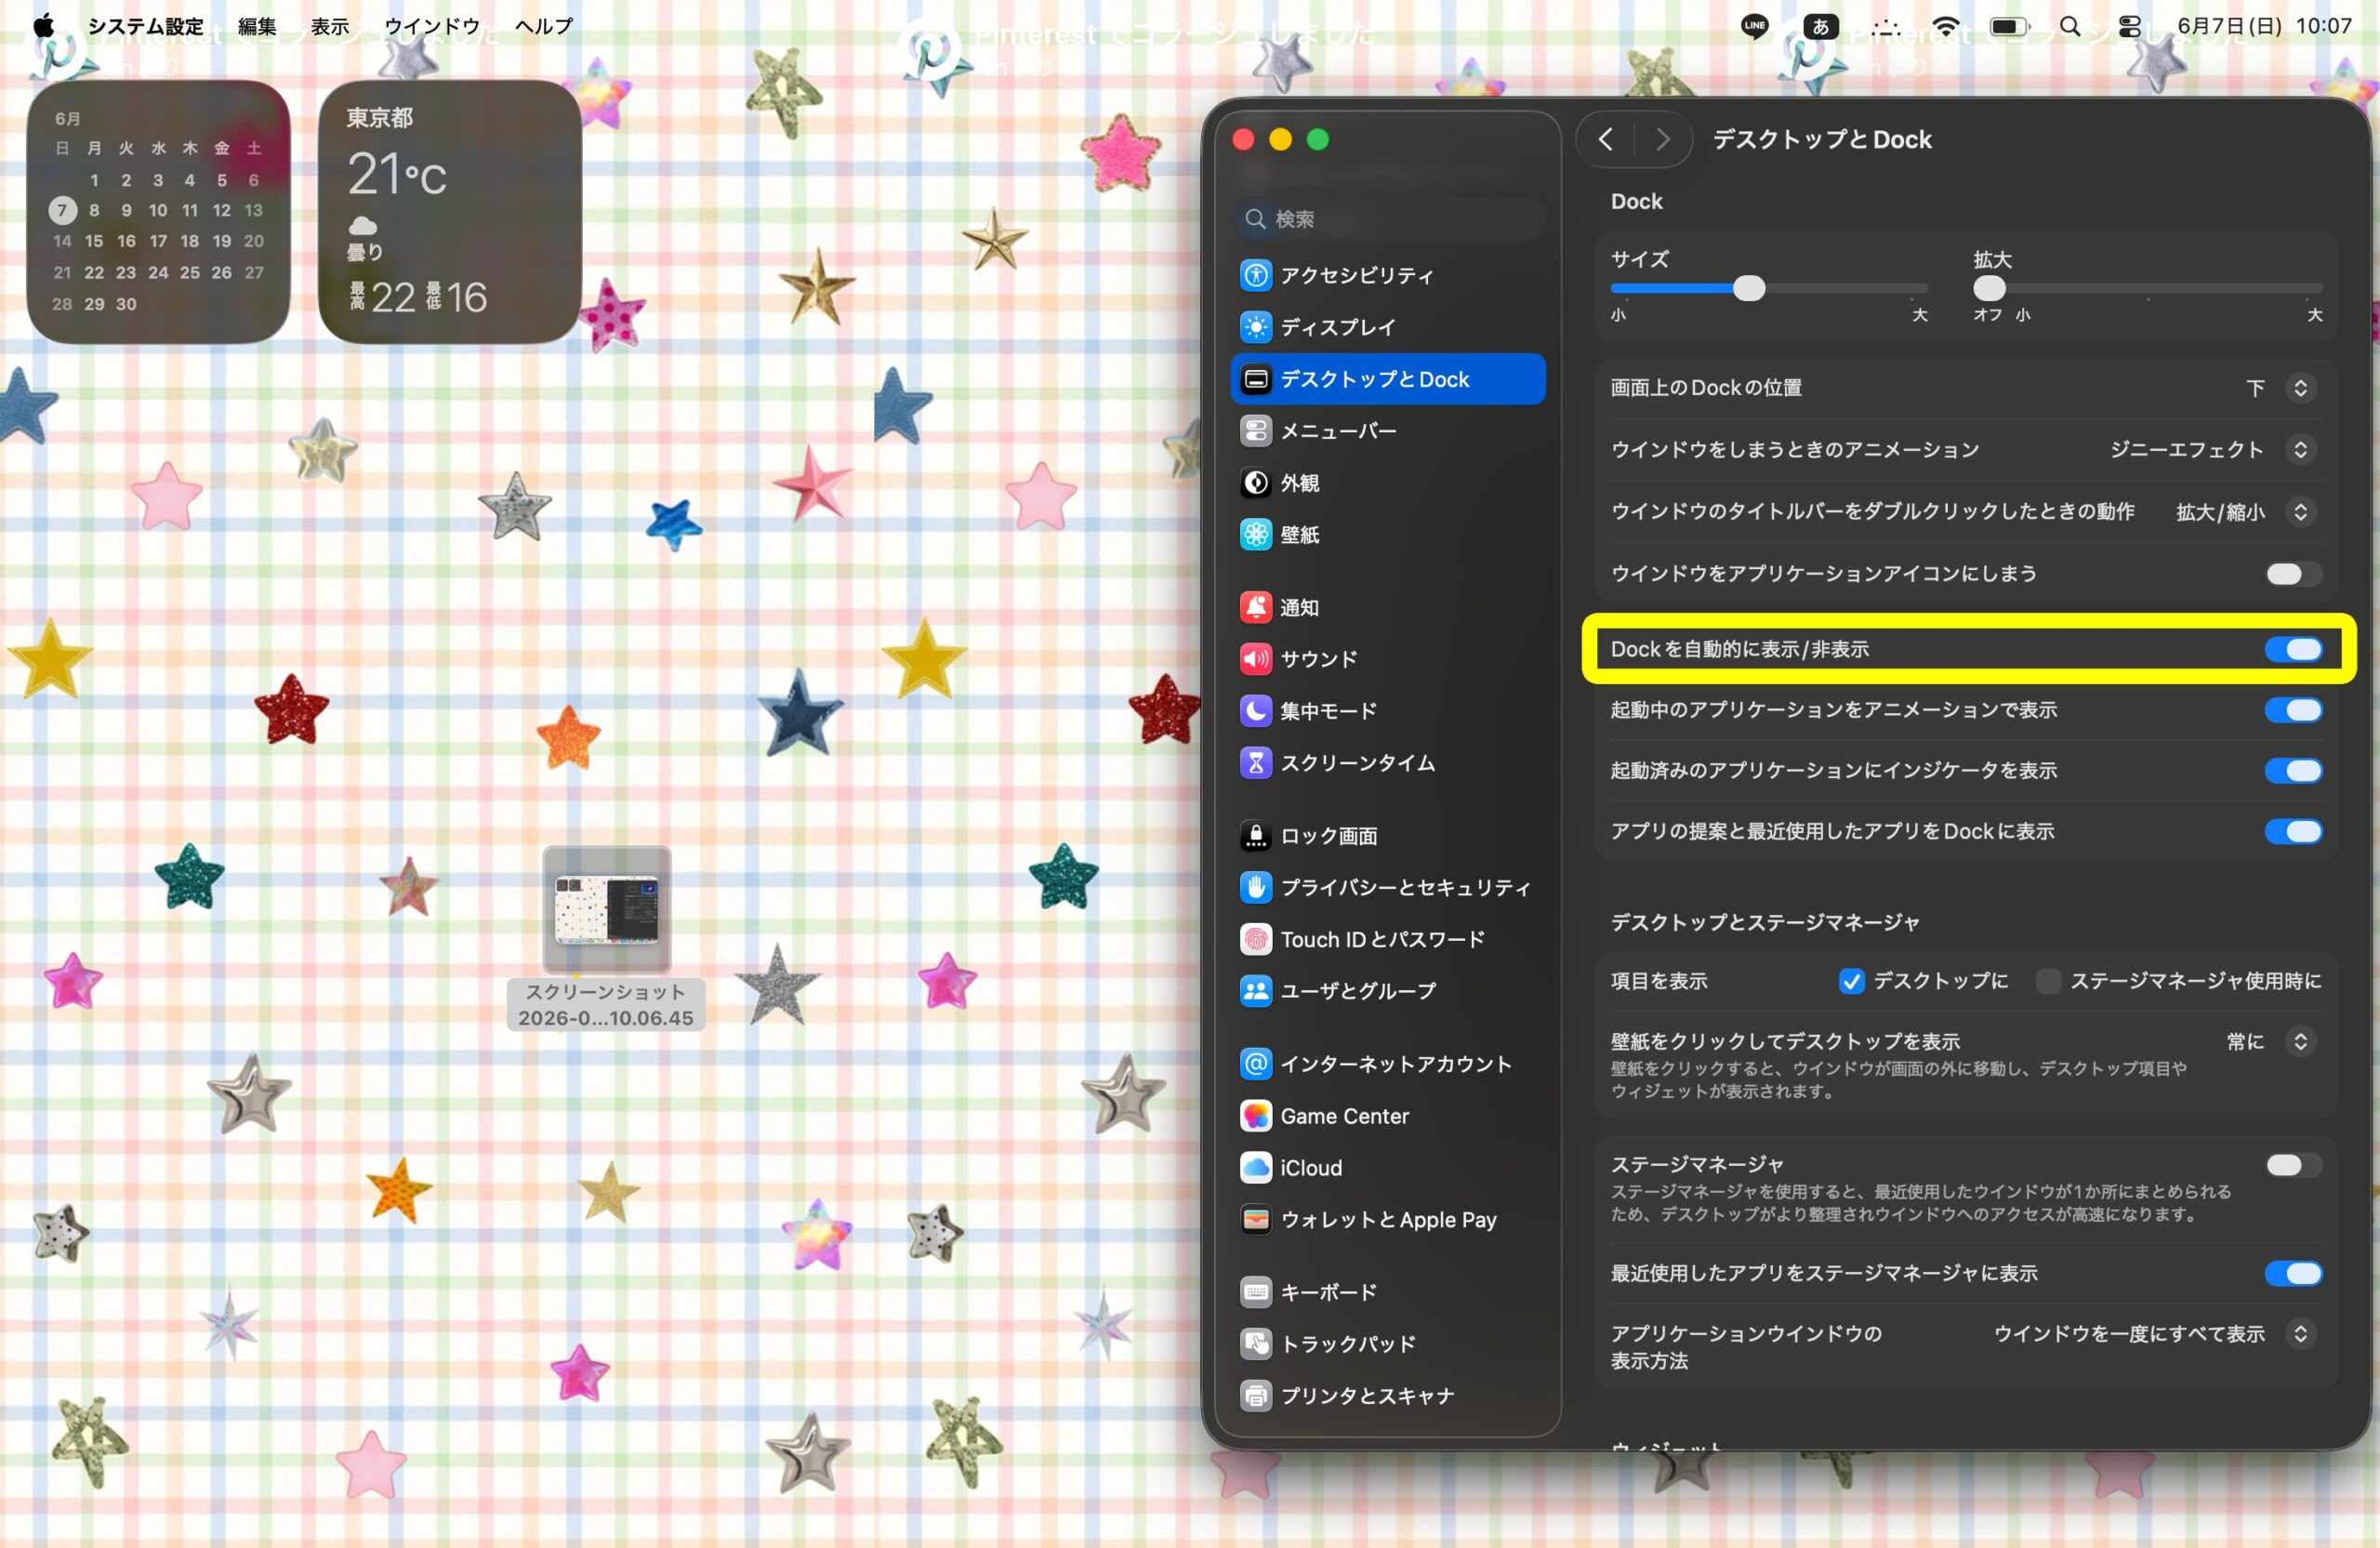Screen dimensions: 2380x1548
Task: Open ヘルプ menu in menu bar
Action: [544, 26]
